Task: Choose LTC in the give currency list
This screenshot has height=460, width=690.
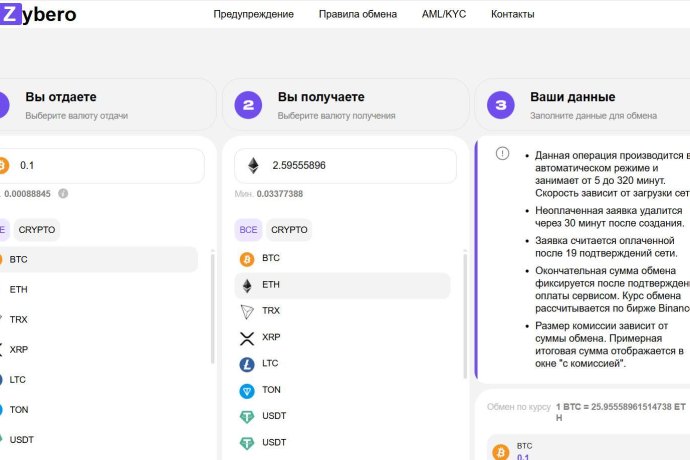Action: tap(99, 379)
